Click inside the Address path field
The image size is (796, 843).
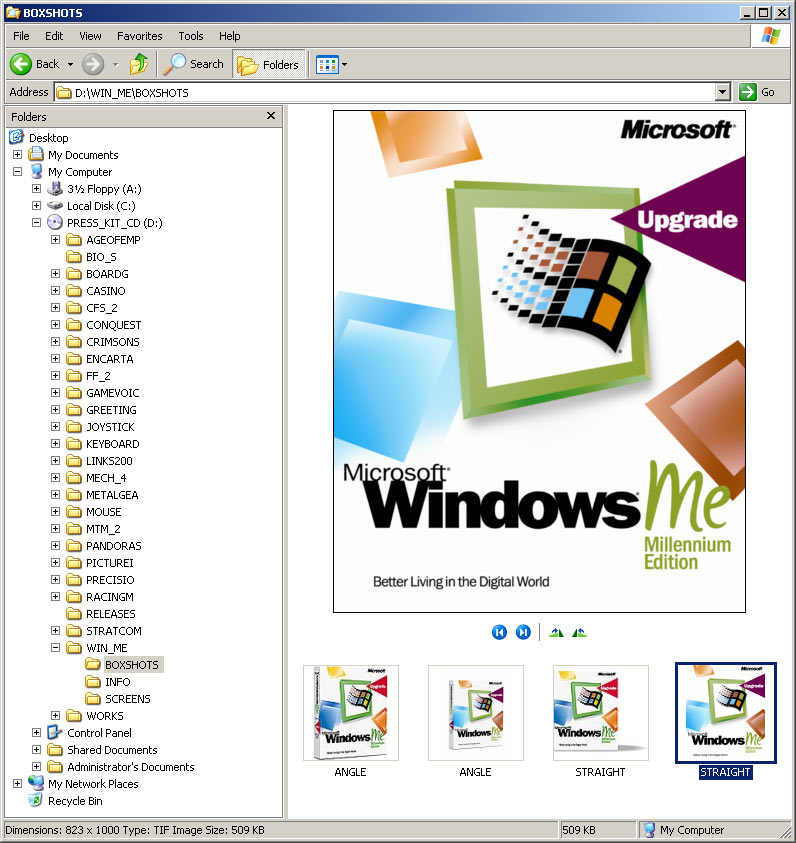coord(390,92)
